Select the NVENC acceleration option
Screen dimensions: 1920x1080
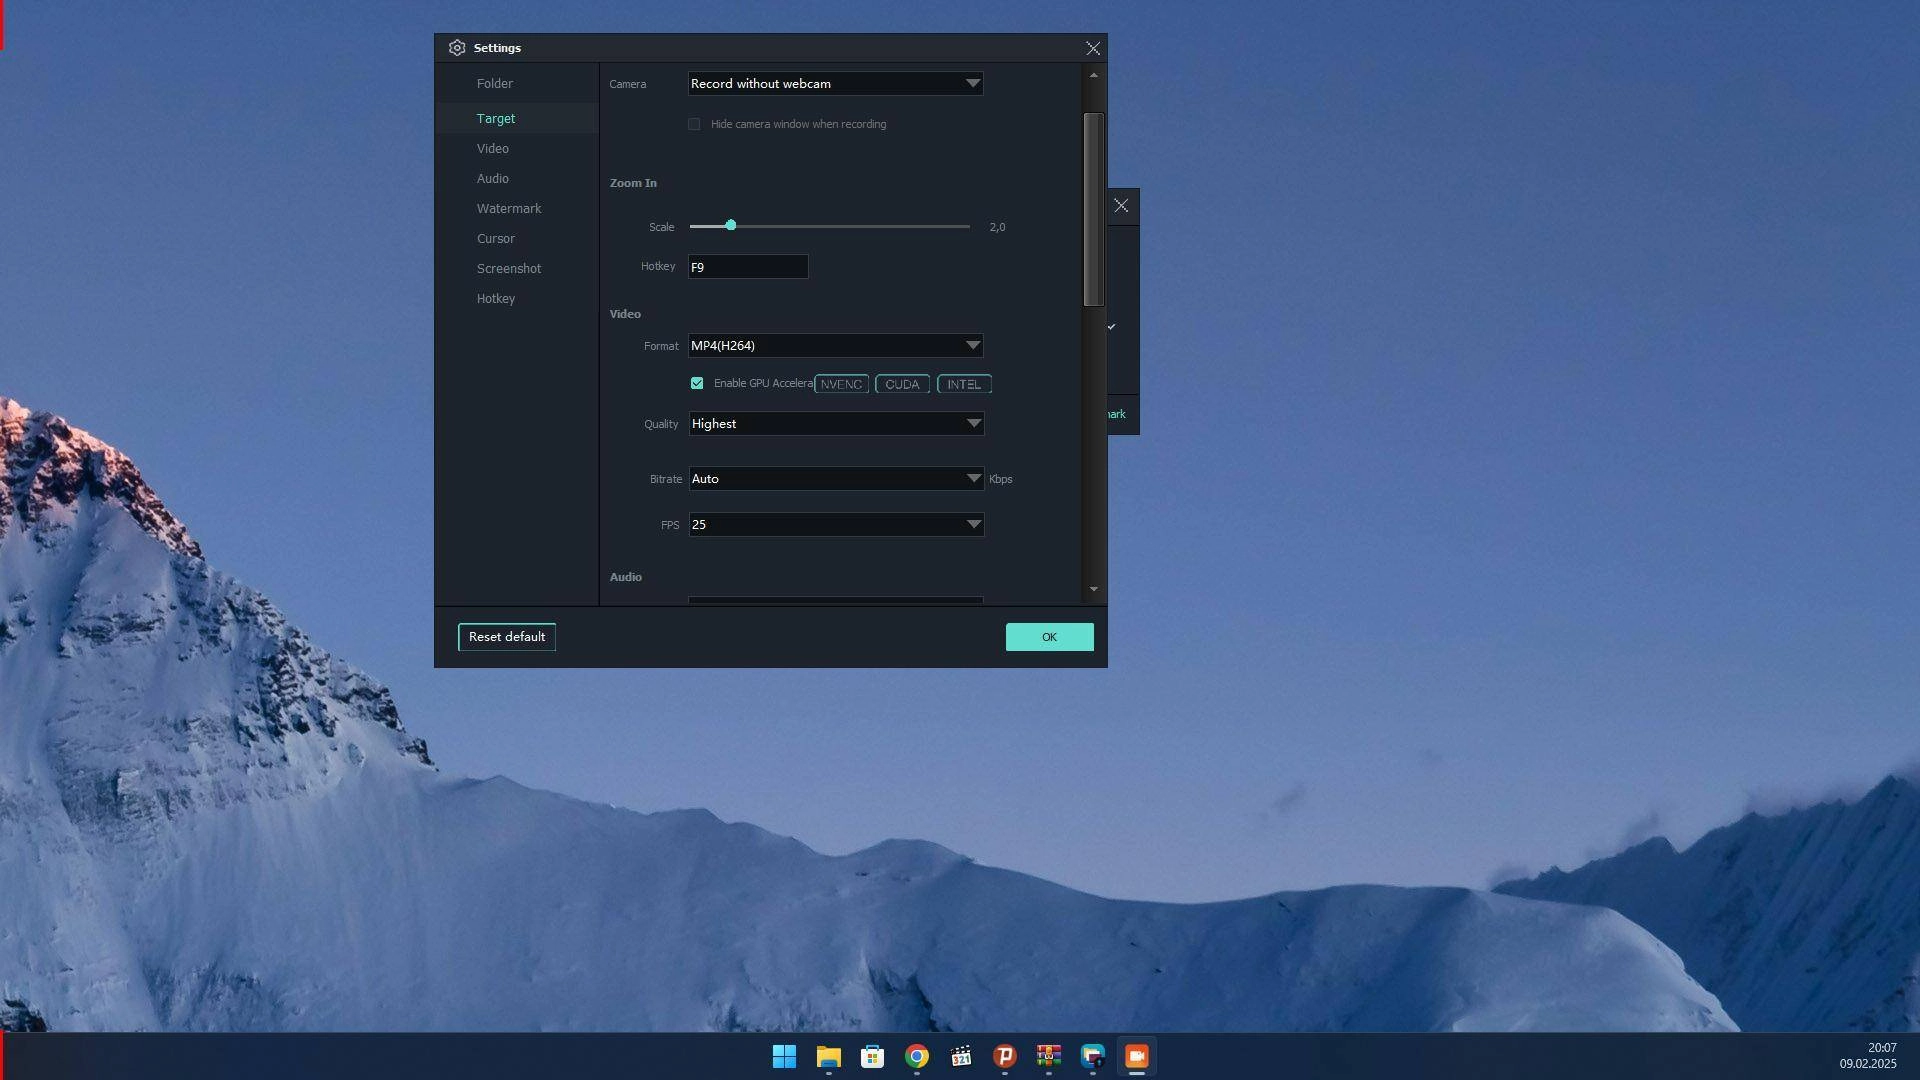841,384
